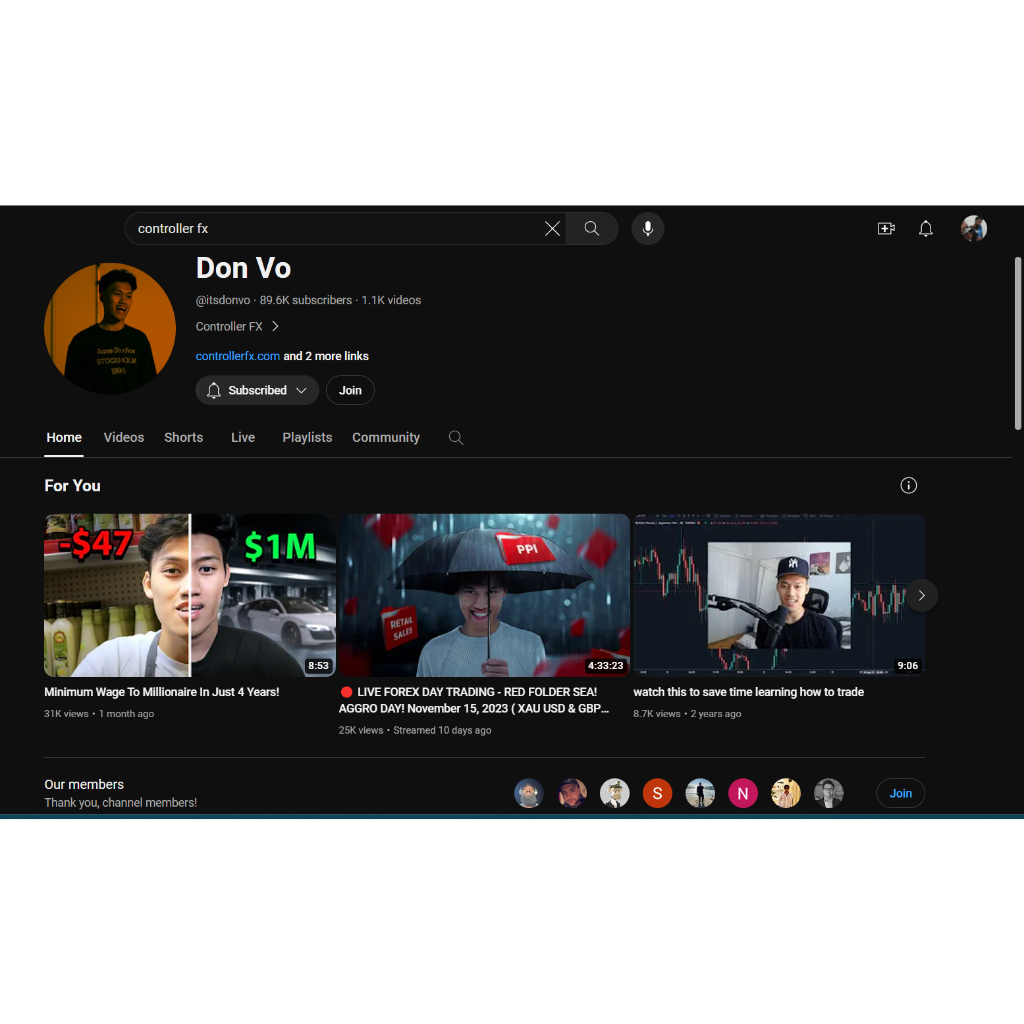Open the controllerfx.com link
The image size is (1024, 1024).
[x=238, y=356]
